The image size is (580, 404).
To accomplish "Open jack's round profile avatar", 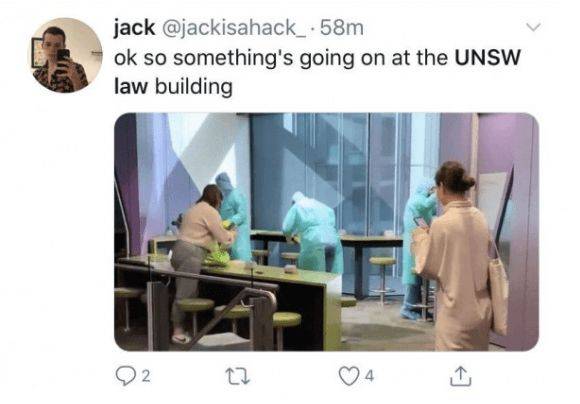I will click(67, 55).
